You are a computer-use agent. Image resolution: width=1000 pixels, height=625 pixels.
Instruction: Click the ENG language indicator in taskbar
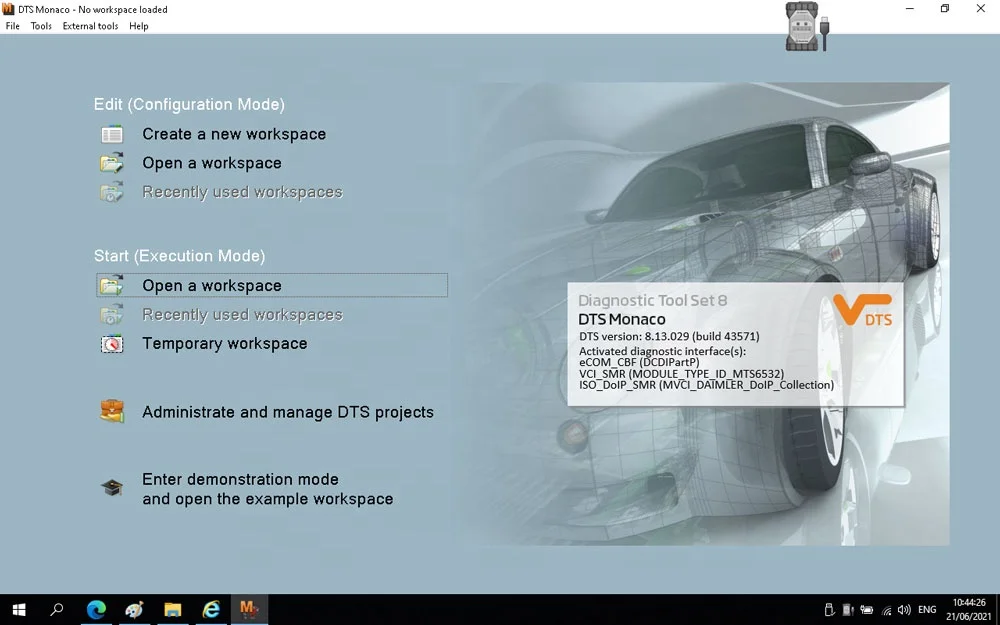926,609
